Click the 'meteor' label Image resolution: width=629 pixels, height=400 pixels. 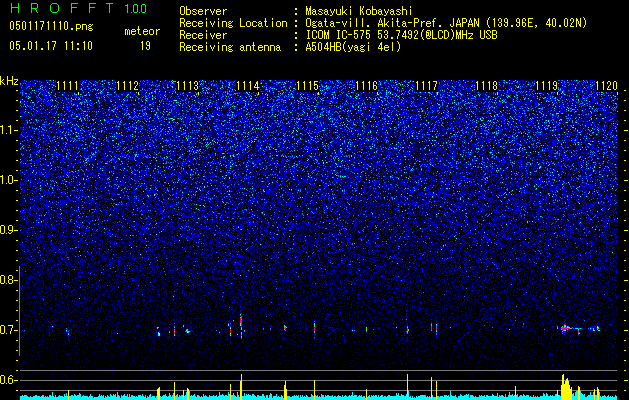[x=142, y=31]
